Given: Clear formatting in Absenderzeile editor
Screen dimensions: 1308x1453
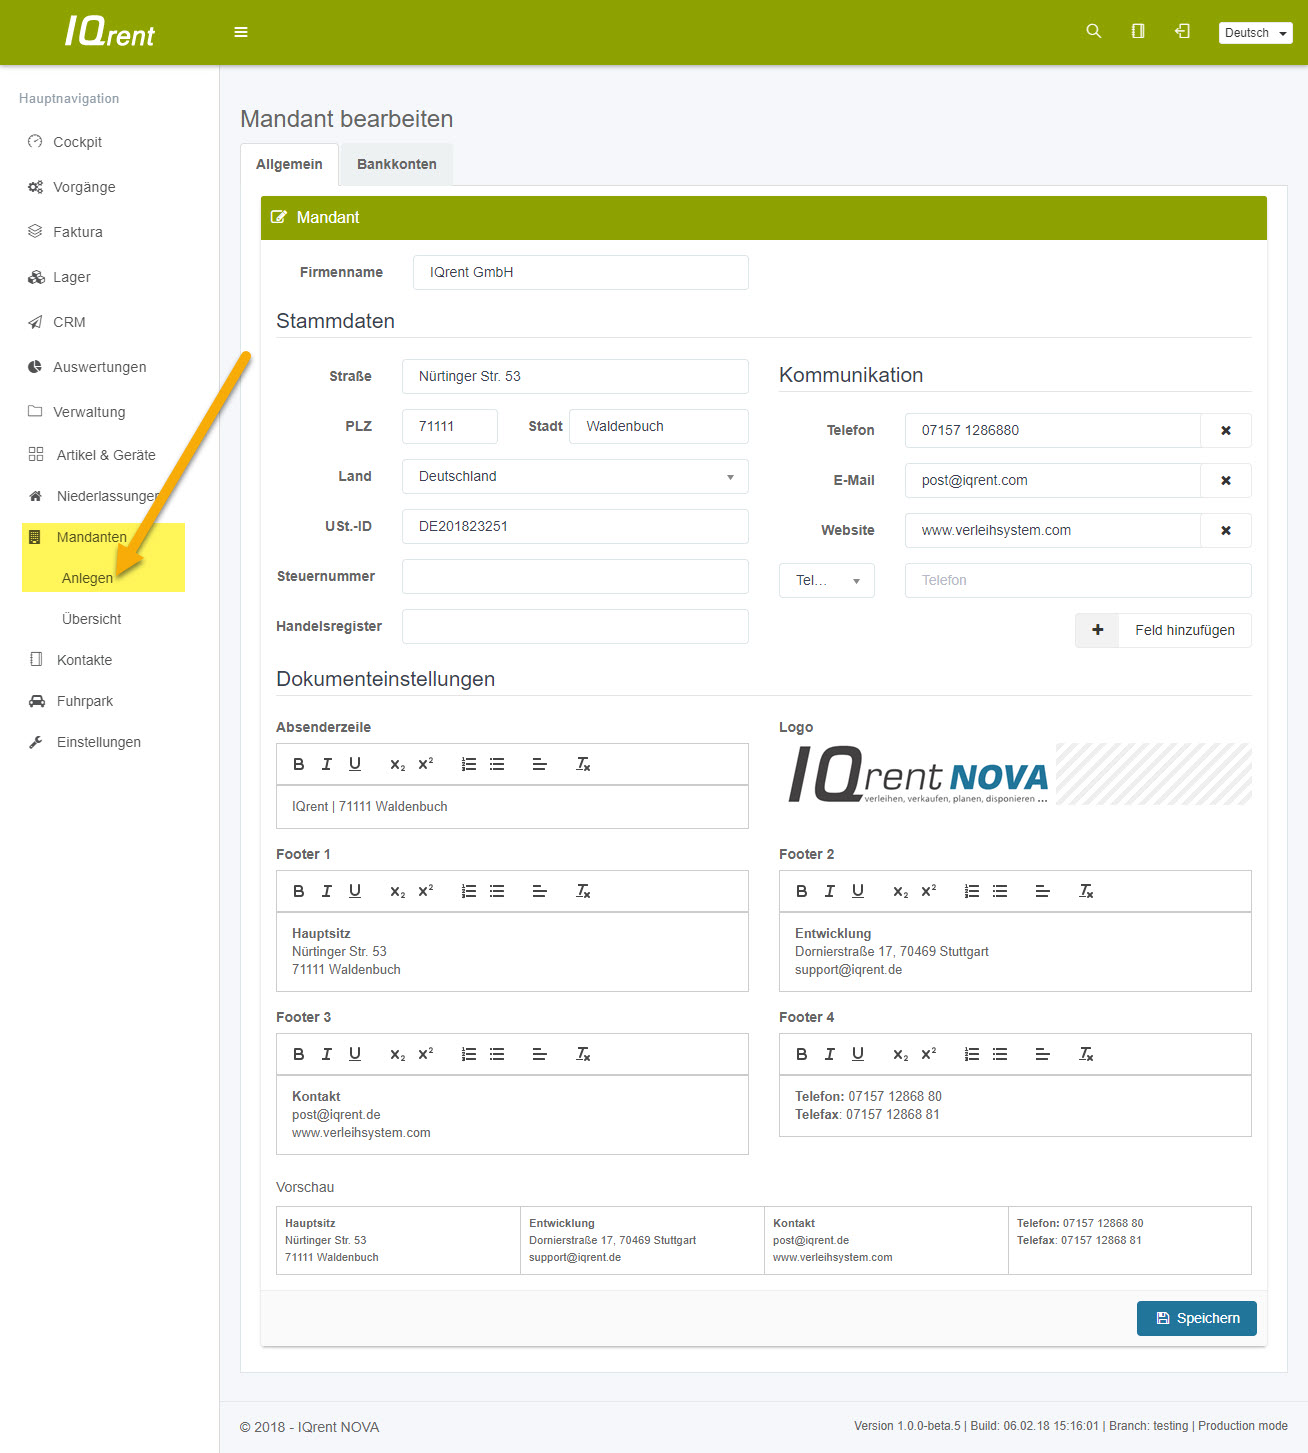Looking at the screenshot, I should (583, 764).
